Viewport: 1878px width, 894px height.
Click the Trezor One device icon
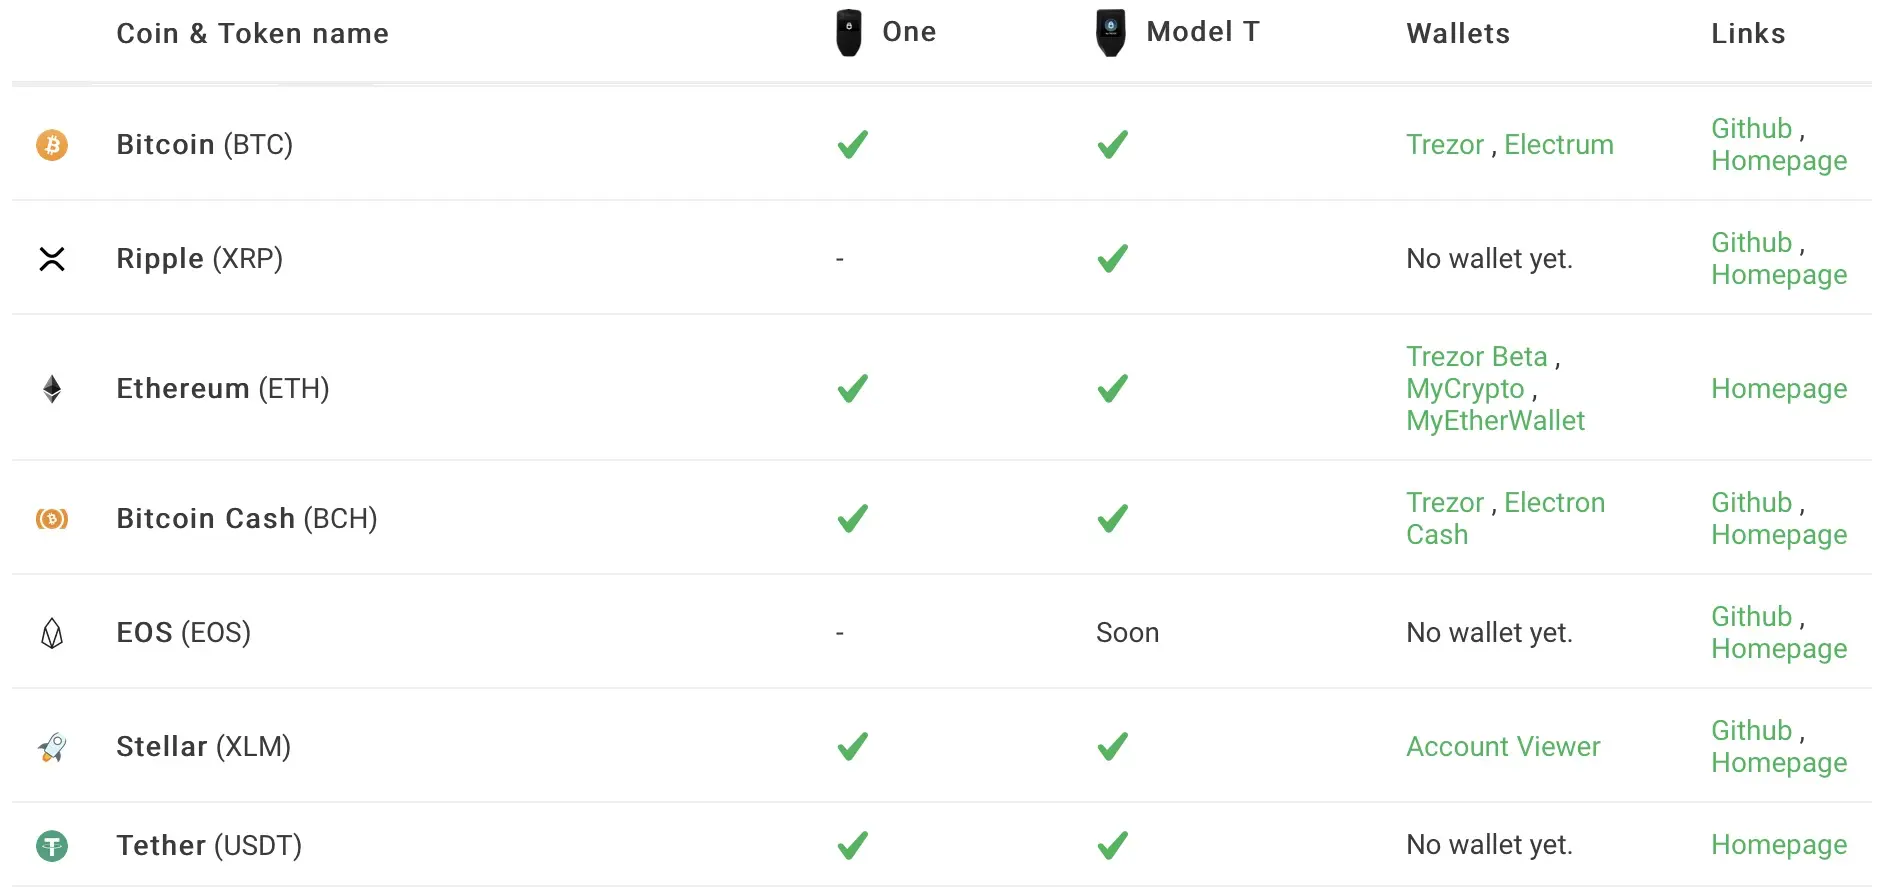(x=849, y=32)
